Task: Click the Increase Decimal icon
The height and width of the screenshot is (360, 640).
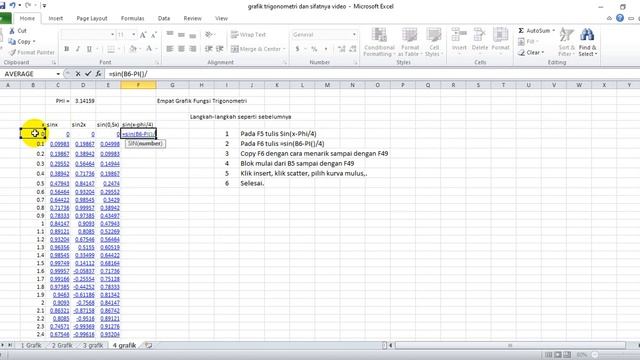Action: pyautogui.click(x=342, y=49)
